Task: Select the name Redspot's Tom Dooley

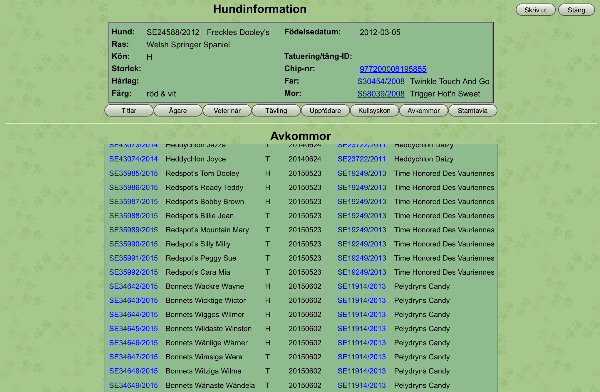Action: coord(202,173)
